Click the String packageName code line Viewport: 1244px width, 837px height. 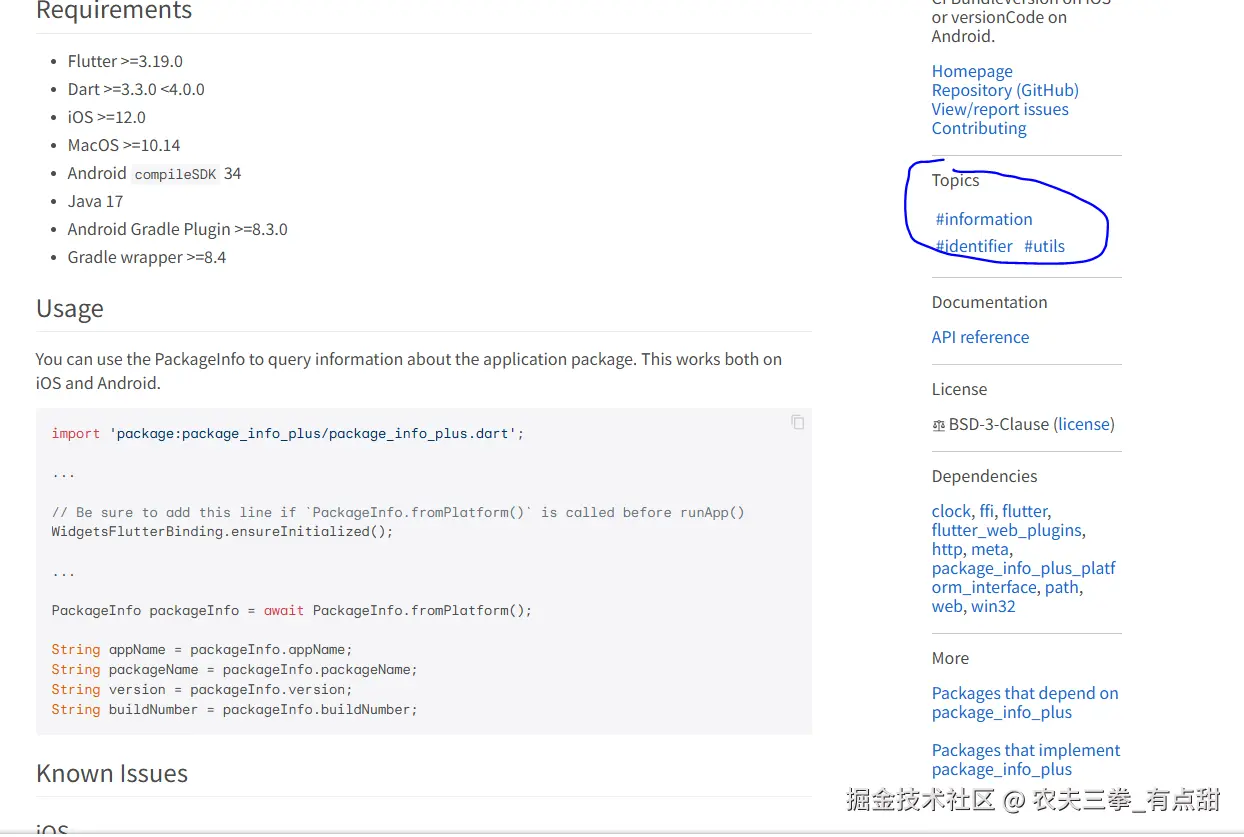point(235,669)
